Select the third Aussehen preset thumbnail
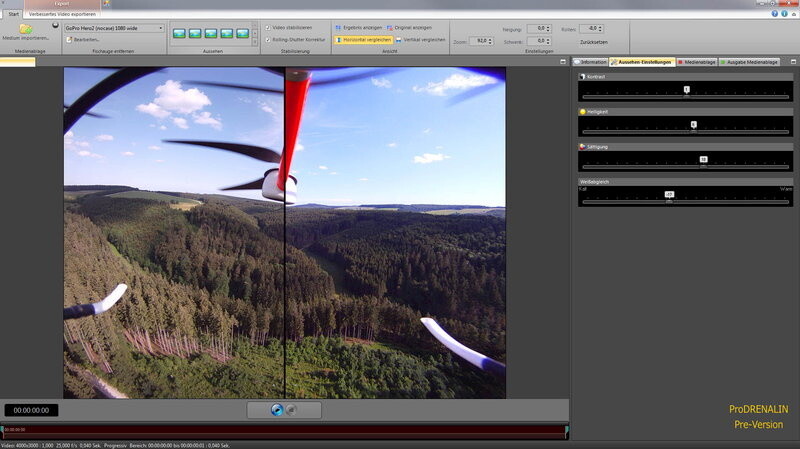Viewport: 800px width, 449px height. [x=211, y=33]
